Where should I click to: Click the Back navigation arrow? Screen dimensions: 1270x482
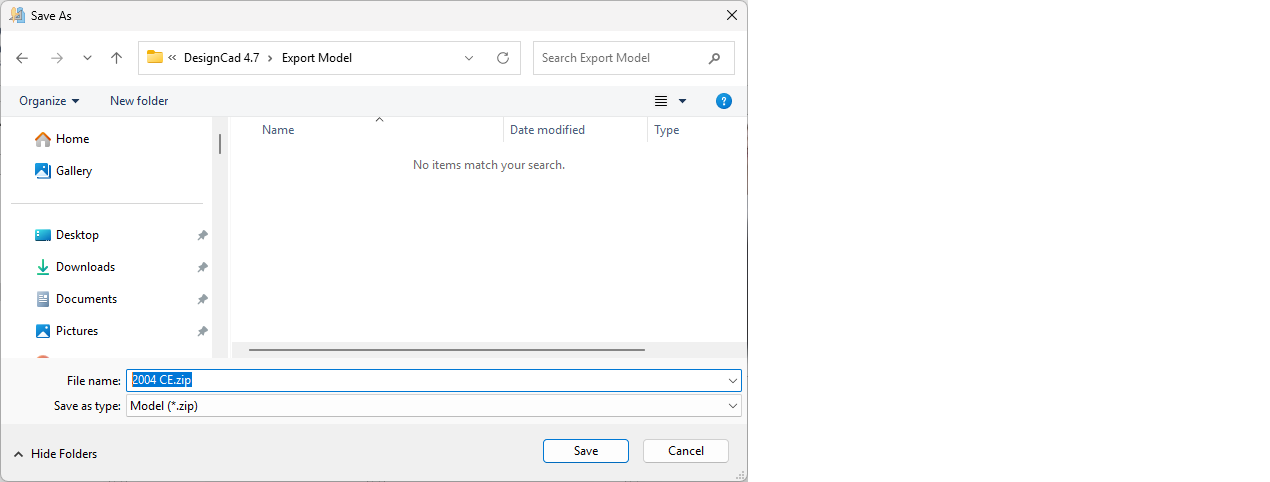22,58
